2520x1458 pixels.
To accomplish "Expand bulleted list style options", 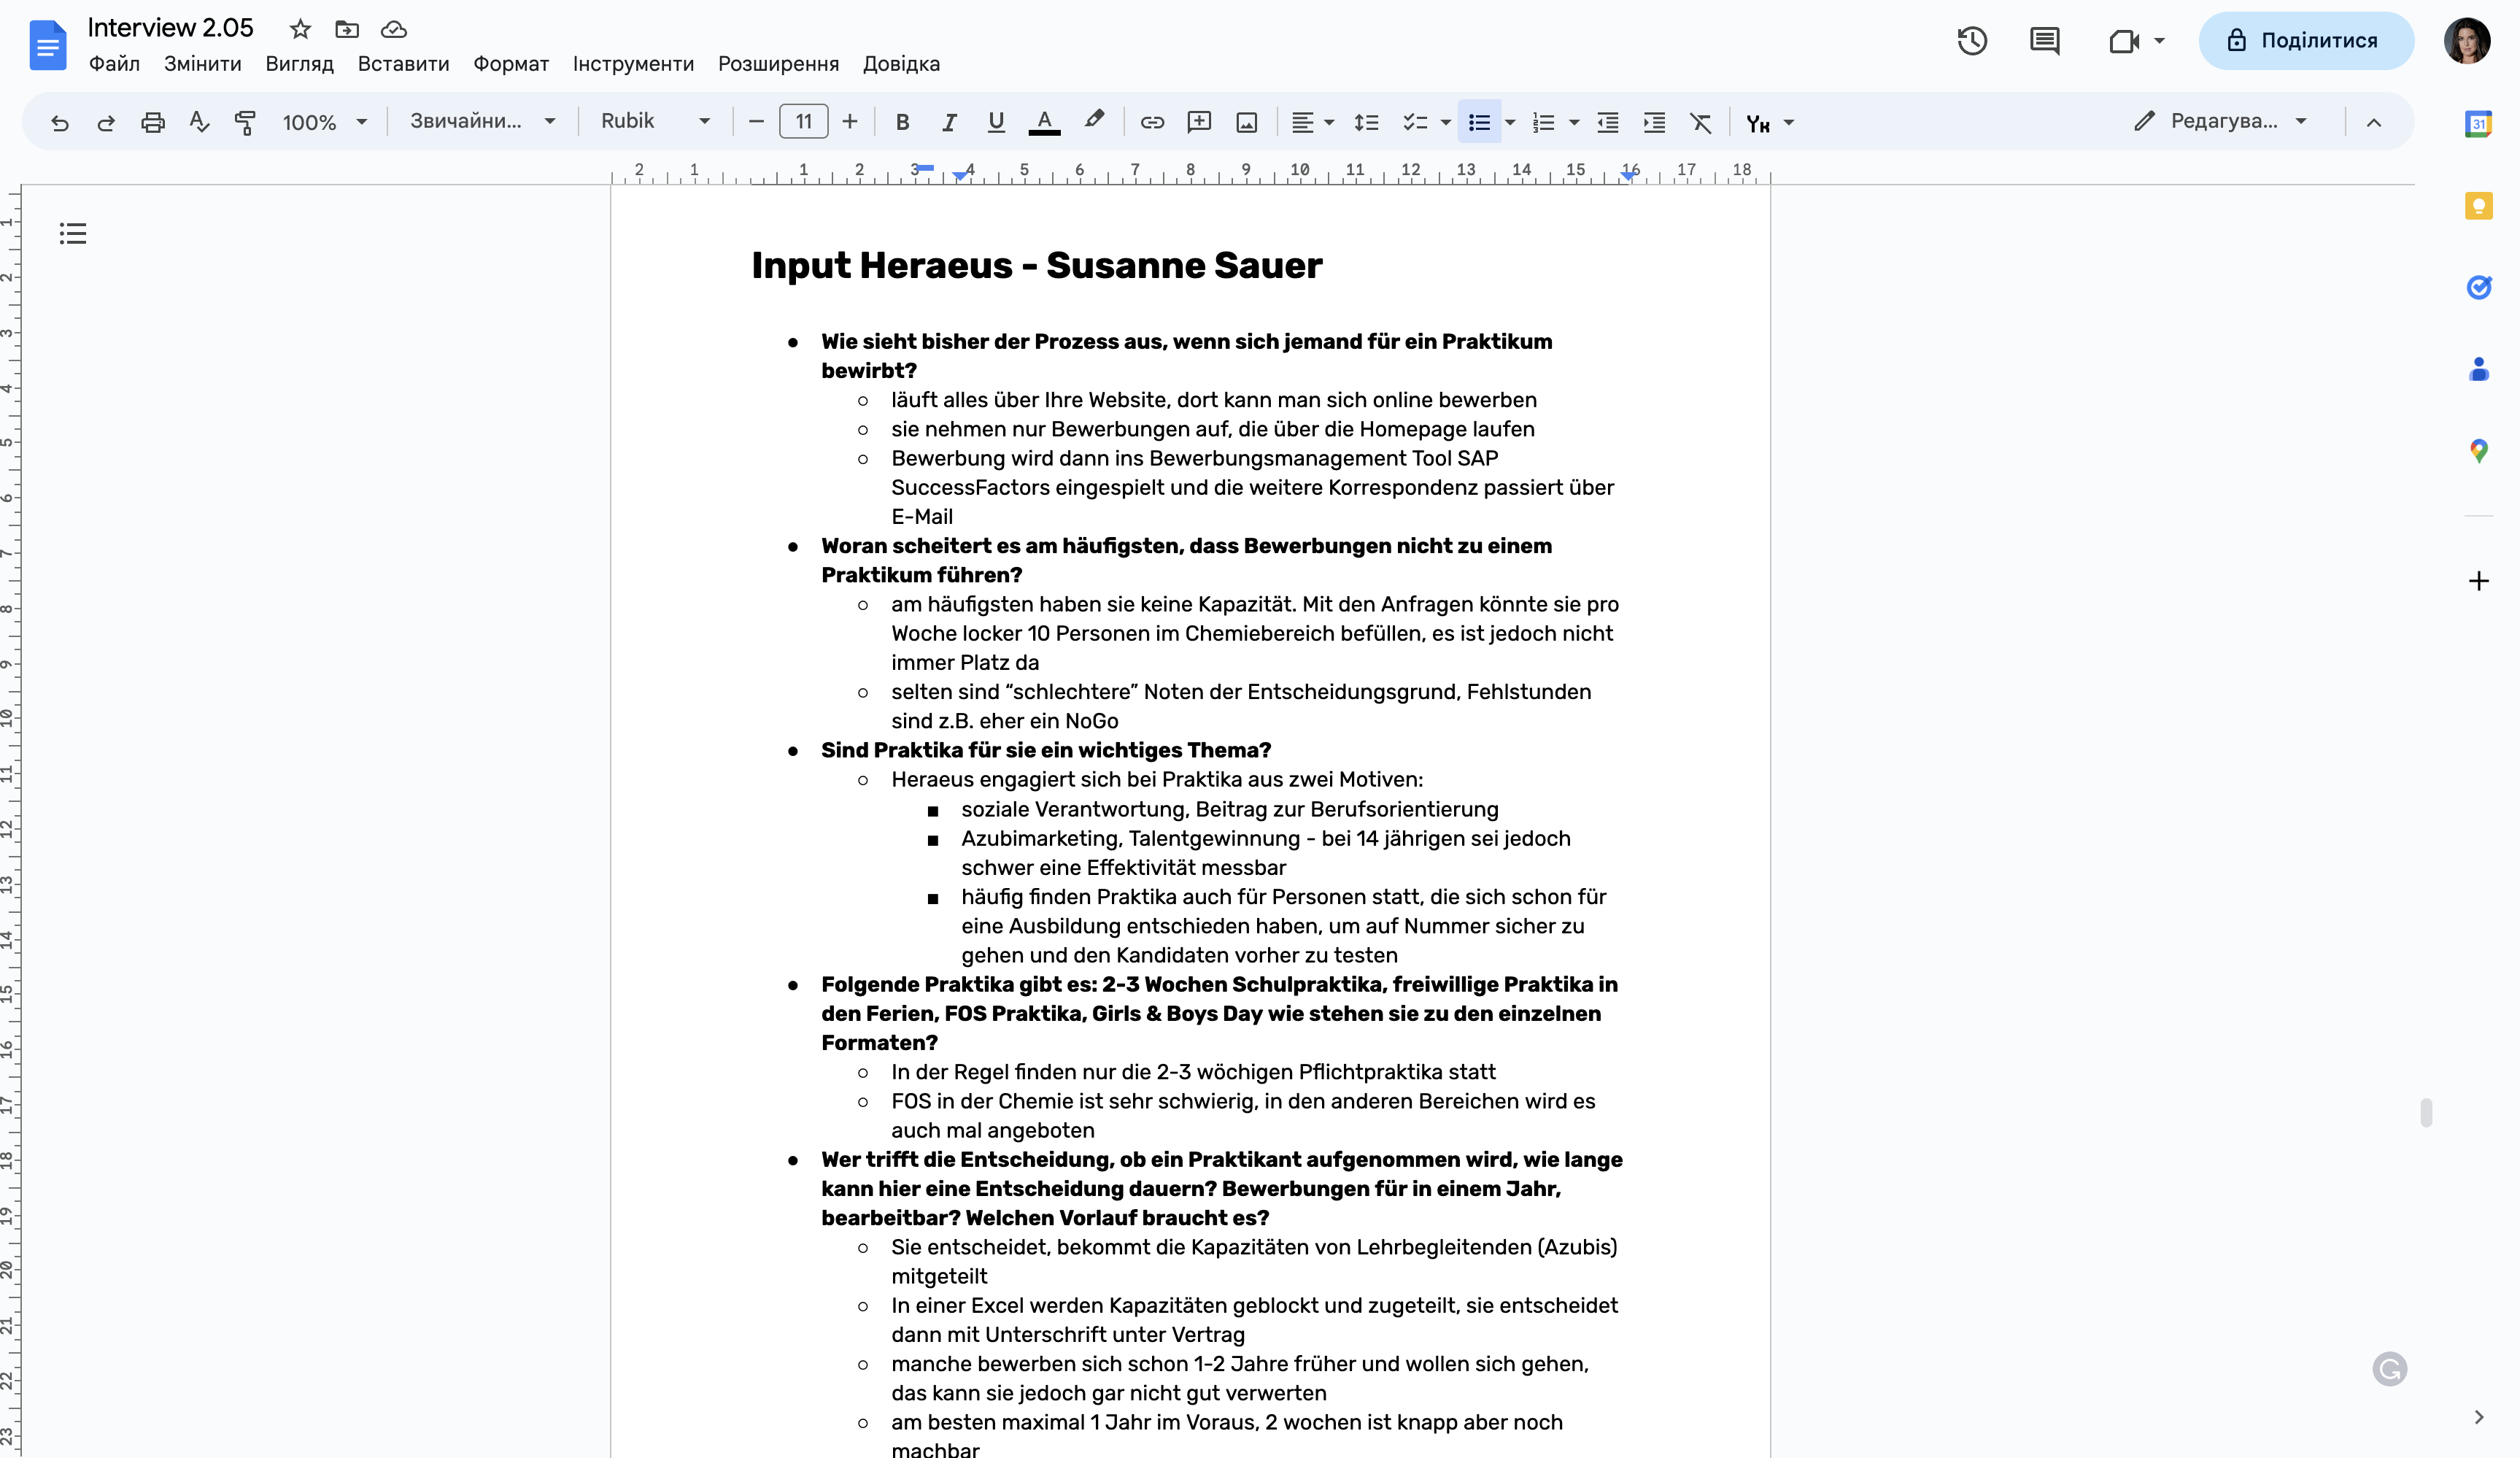I will 1510,122.
